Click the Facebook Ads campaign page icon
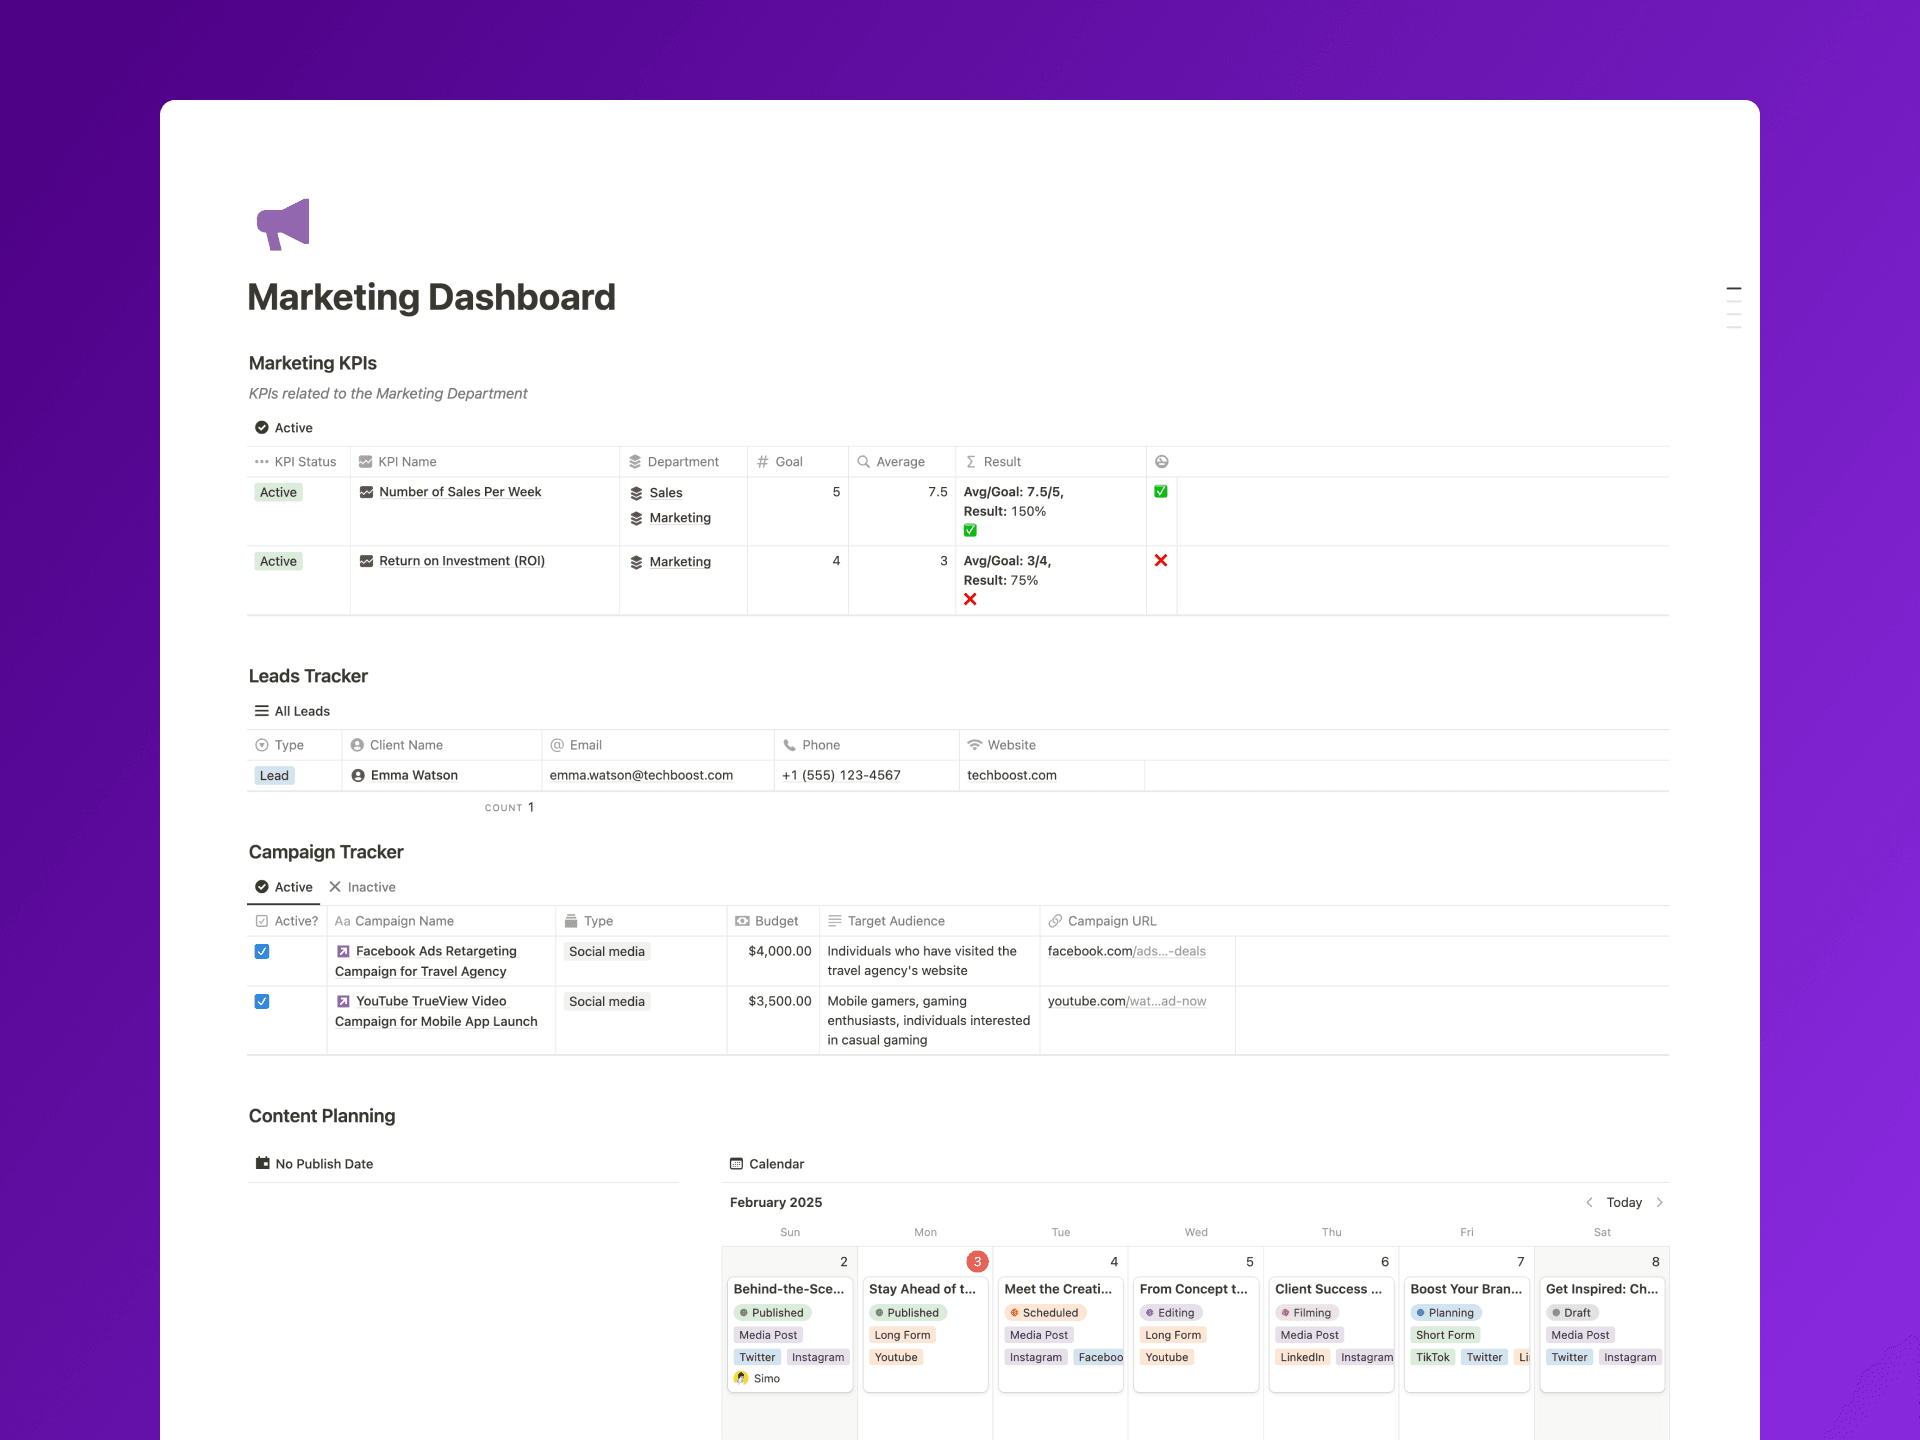 point(343,951)
